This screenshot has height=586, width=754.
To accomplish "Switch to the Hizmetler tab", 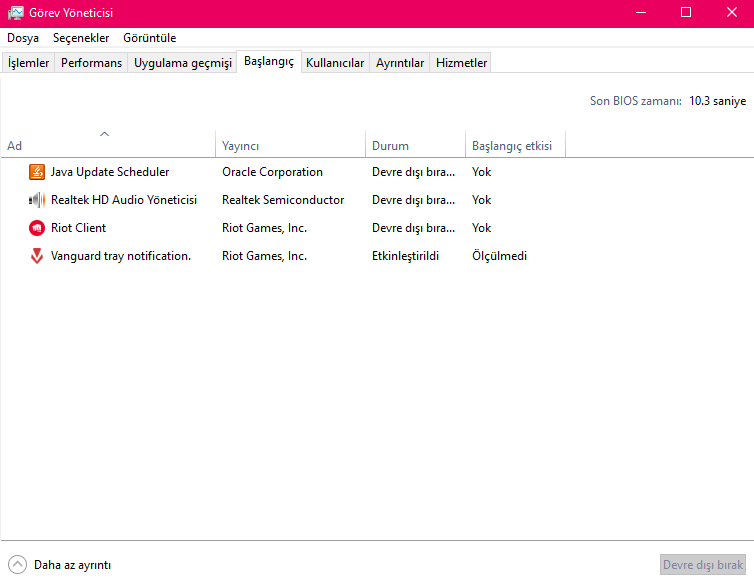I will click(x=461, y=63).
